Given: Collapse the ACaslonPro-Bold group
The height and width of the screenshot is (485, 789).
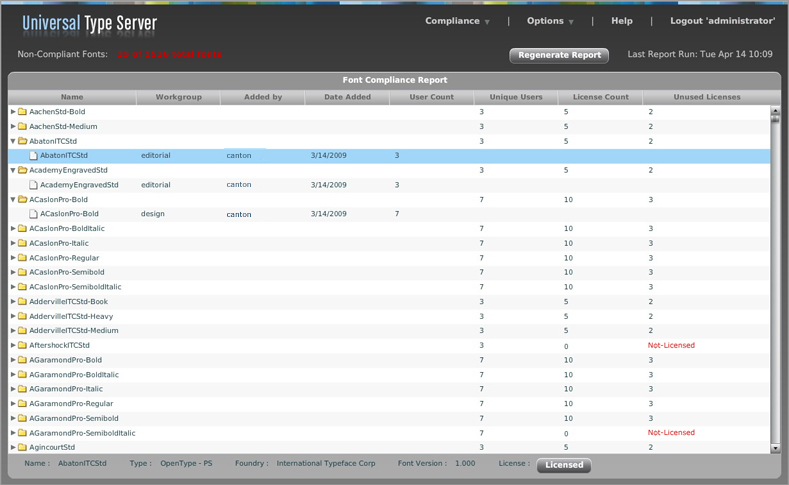Looking at the screenshot, I should (13, 200).
